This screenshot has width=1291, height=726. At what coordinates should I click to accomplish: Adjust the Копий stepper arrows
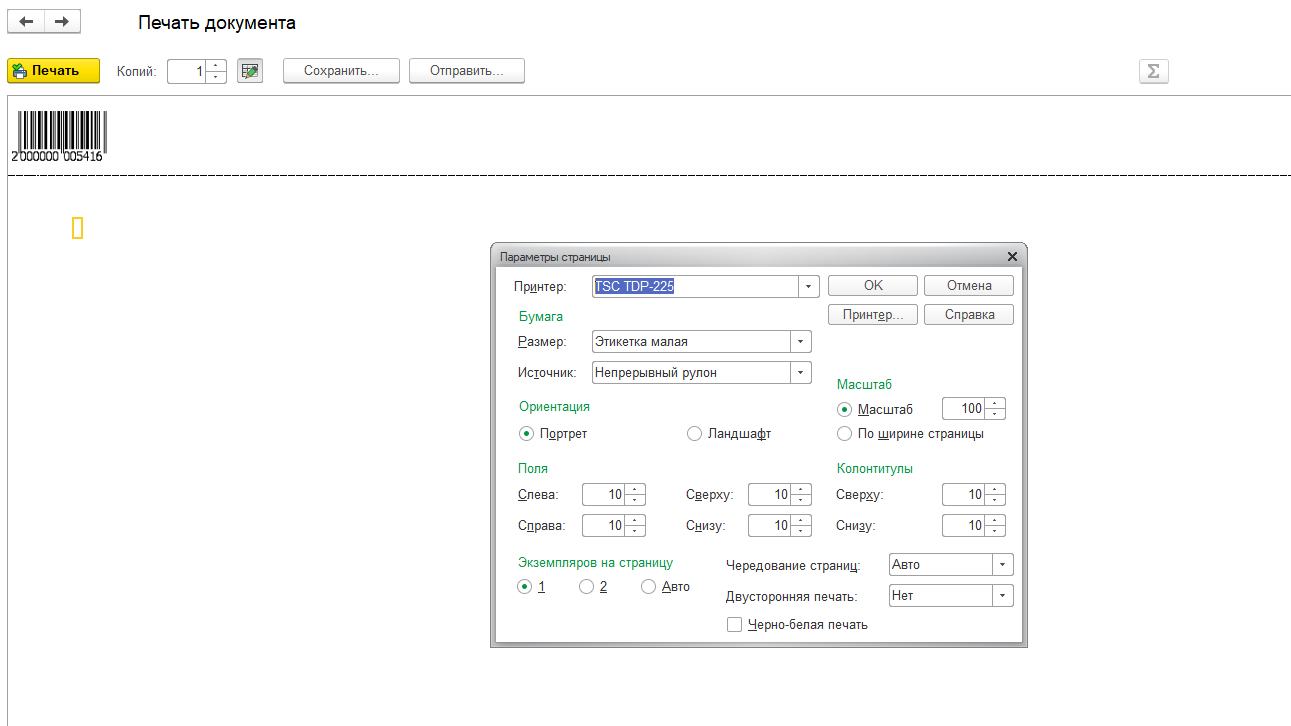pos(216,71)
